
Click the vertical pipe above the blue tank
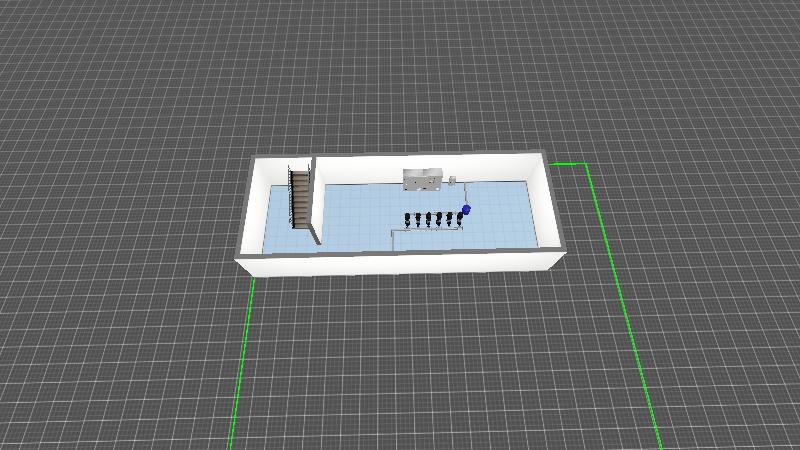click(x=465, y=193)
